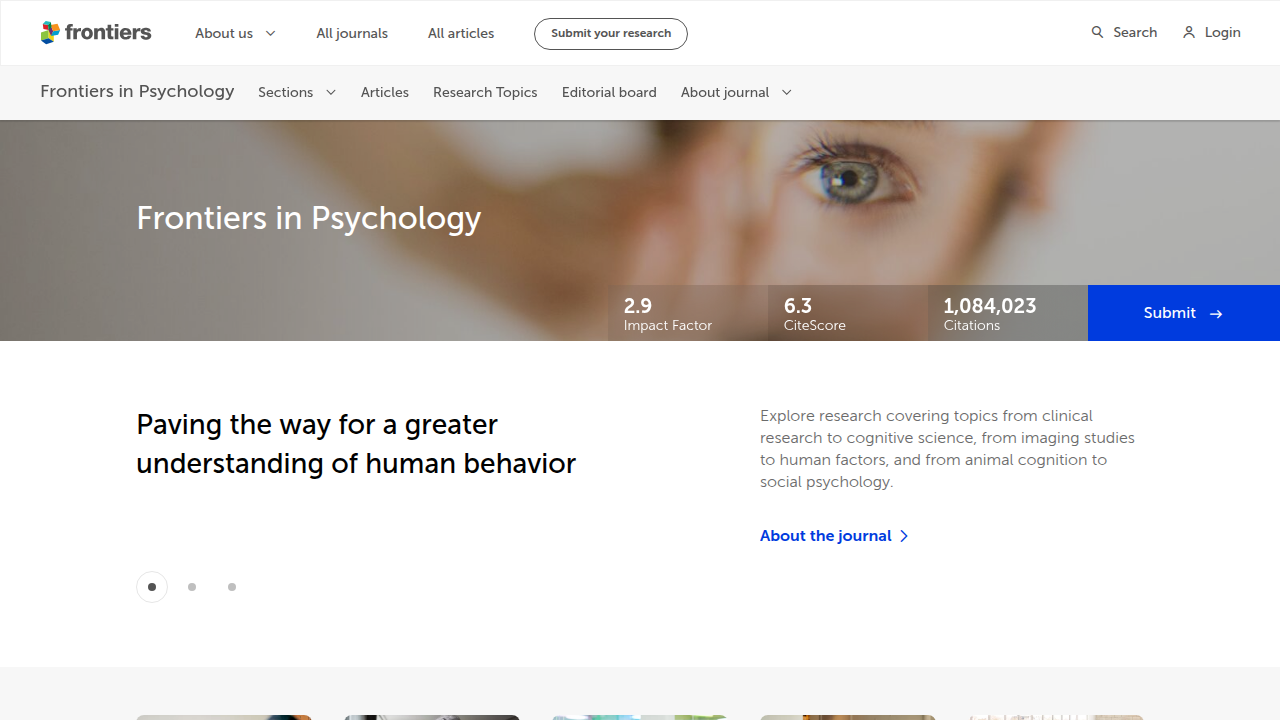This screenshot has height=720, width=1280.
Task: Click the 6.3 CiteScore stat
Action: click(848, 313)
